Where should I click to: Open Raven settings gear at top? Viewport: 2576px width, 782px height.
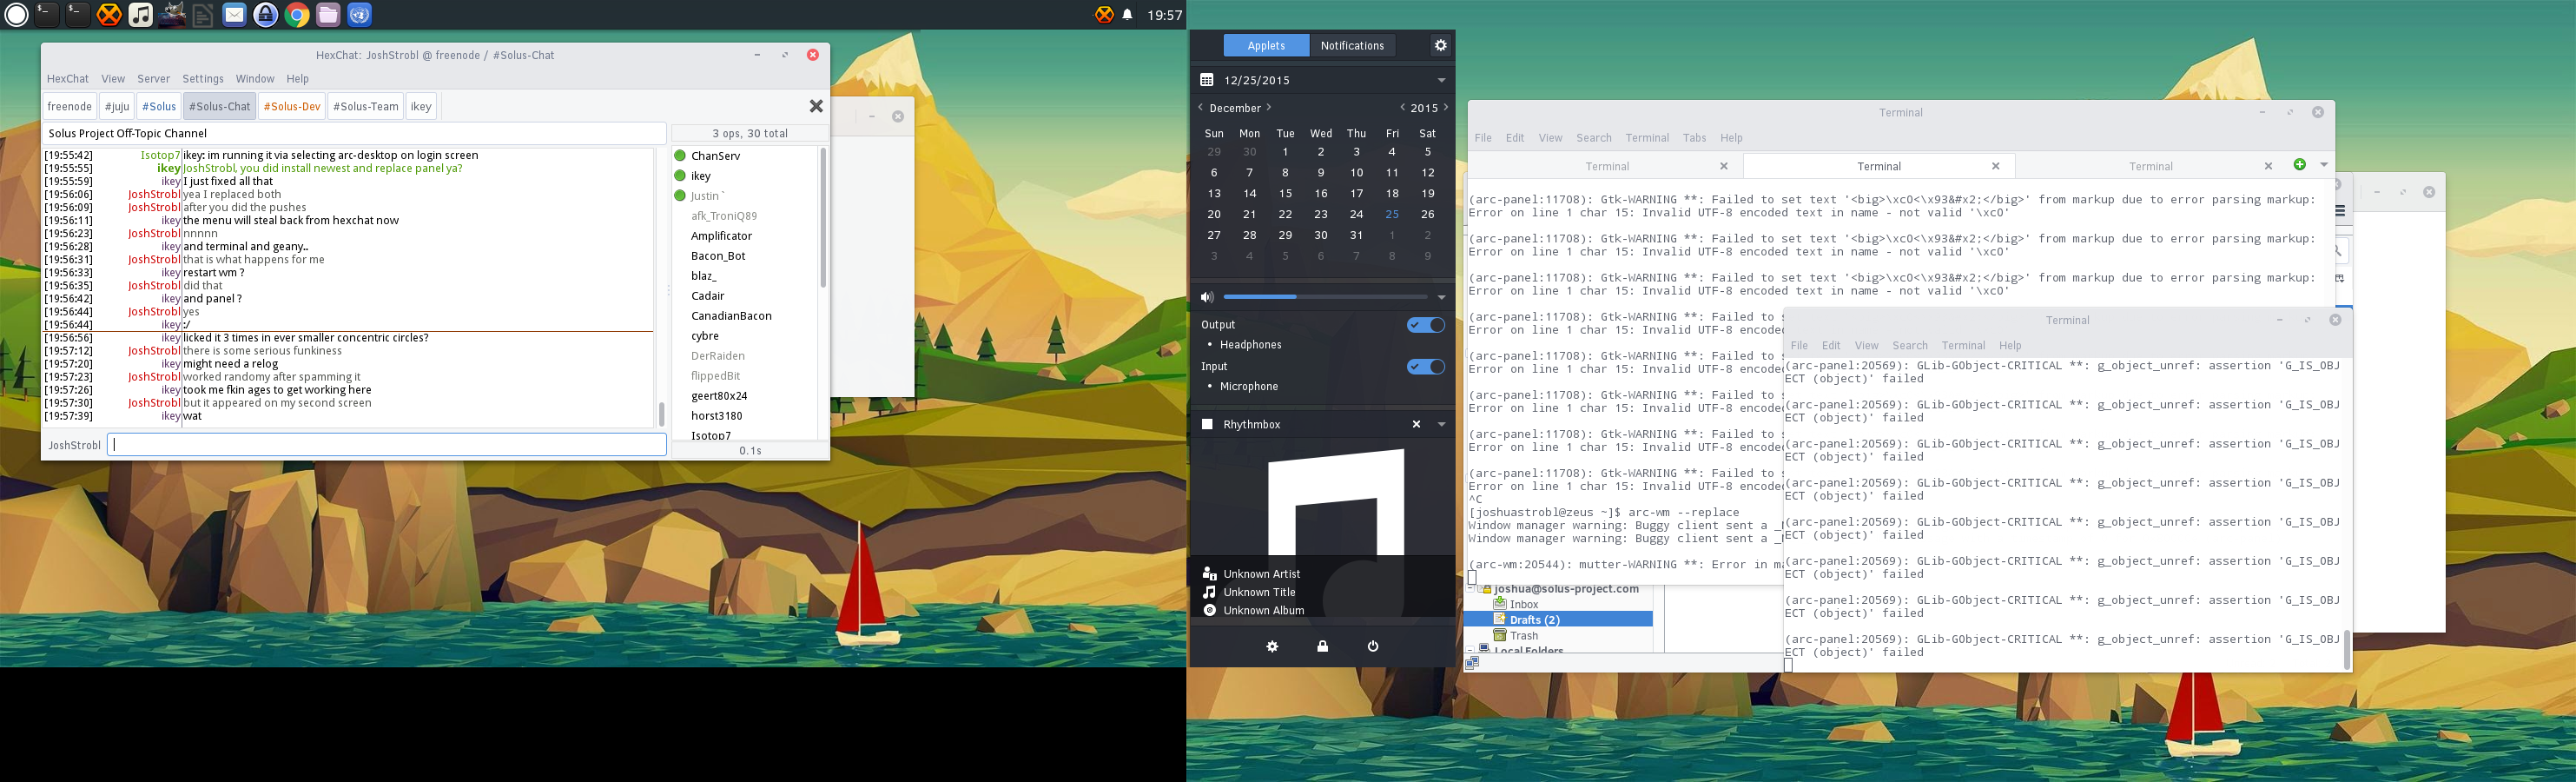click(1441, 45)
